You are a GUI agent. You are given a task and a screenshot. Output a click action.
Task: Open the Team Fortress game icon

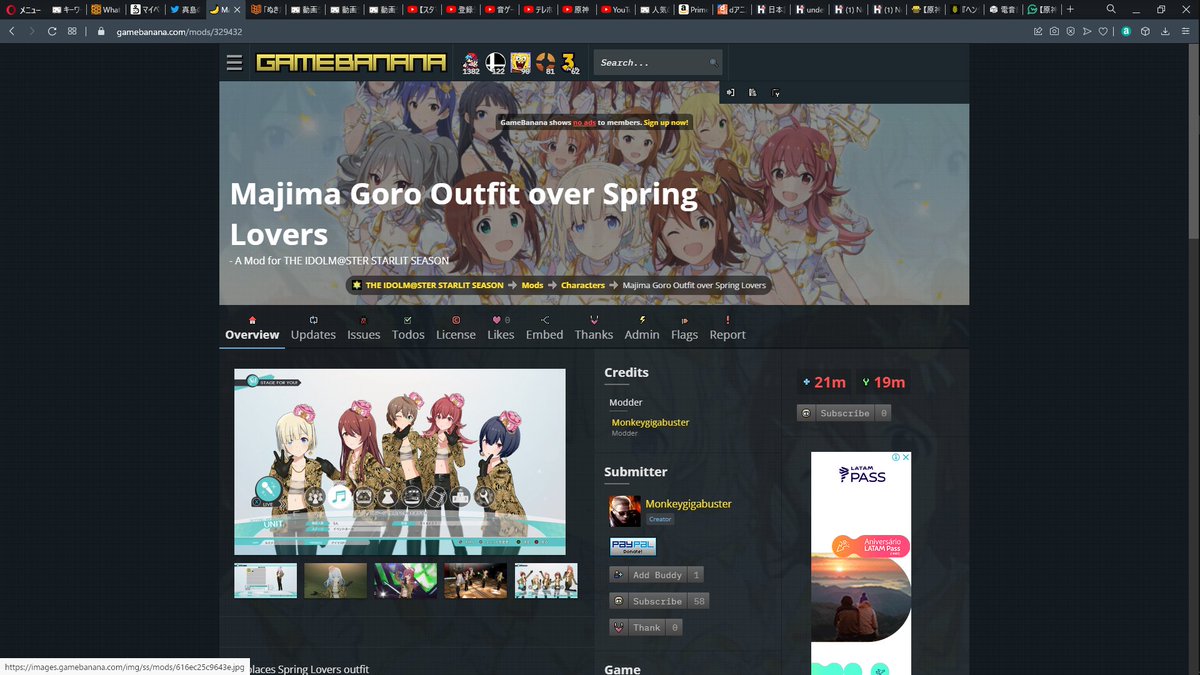tap(545, 63)
